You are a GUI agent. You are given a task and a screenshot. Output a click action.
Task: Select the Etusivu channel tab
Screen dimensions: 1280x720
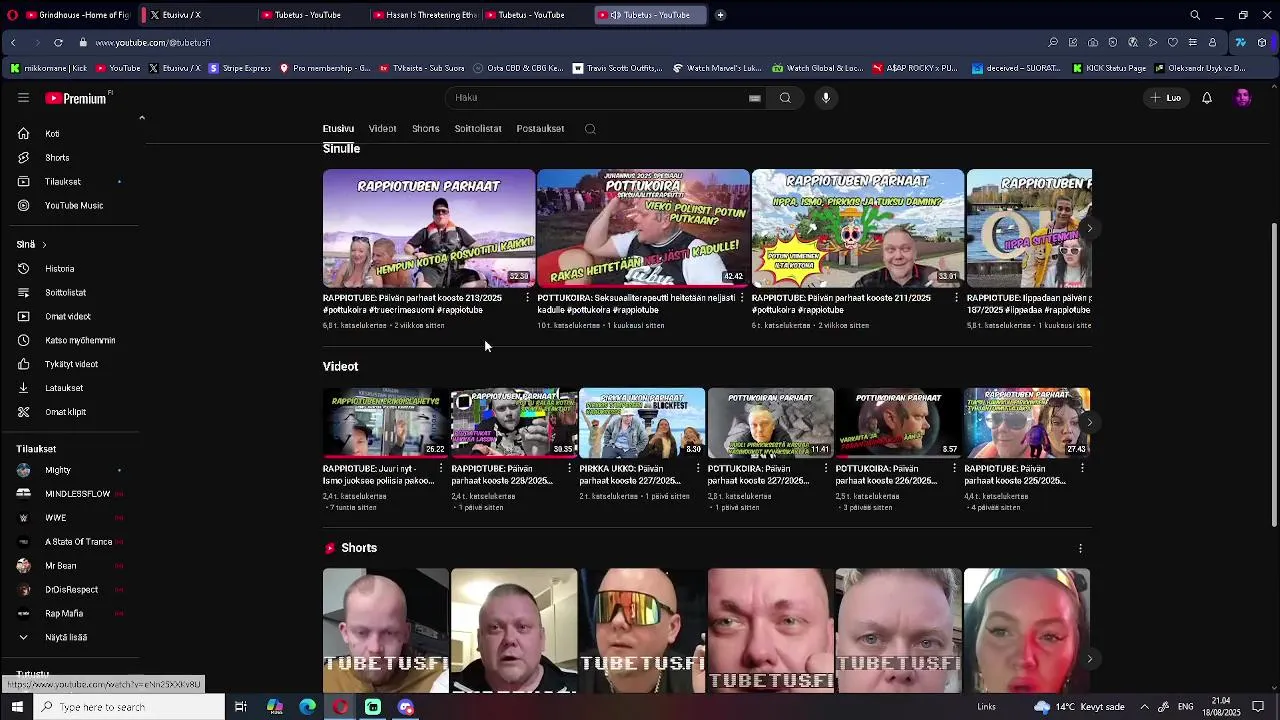tap(338, 129)
